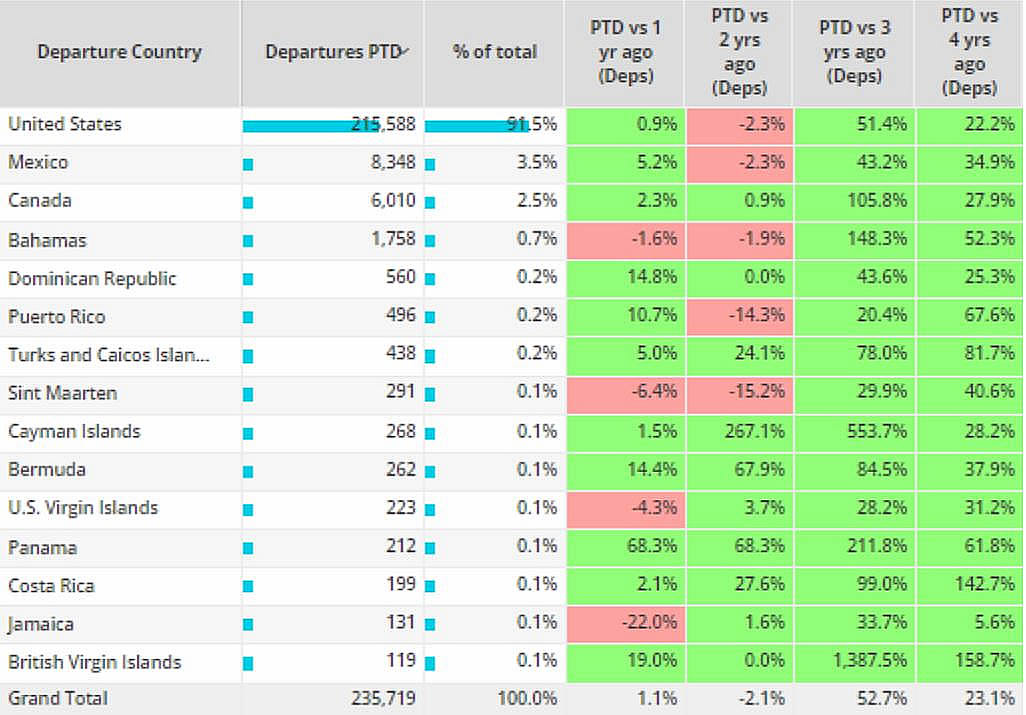The width and height of the screenshot is (1026, 715).
Task: Click the blue marker beside Bahamas departures
Action: coord(248,241)
